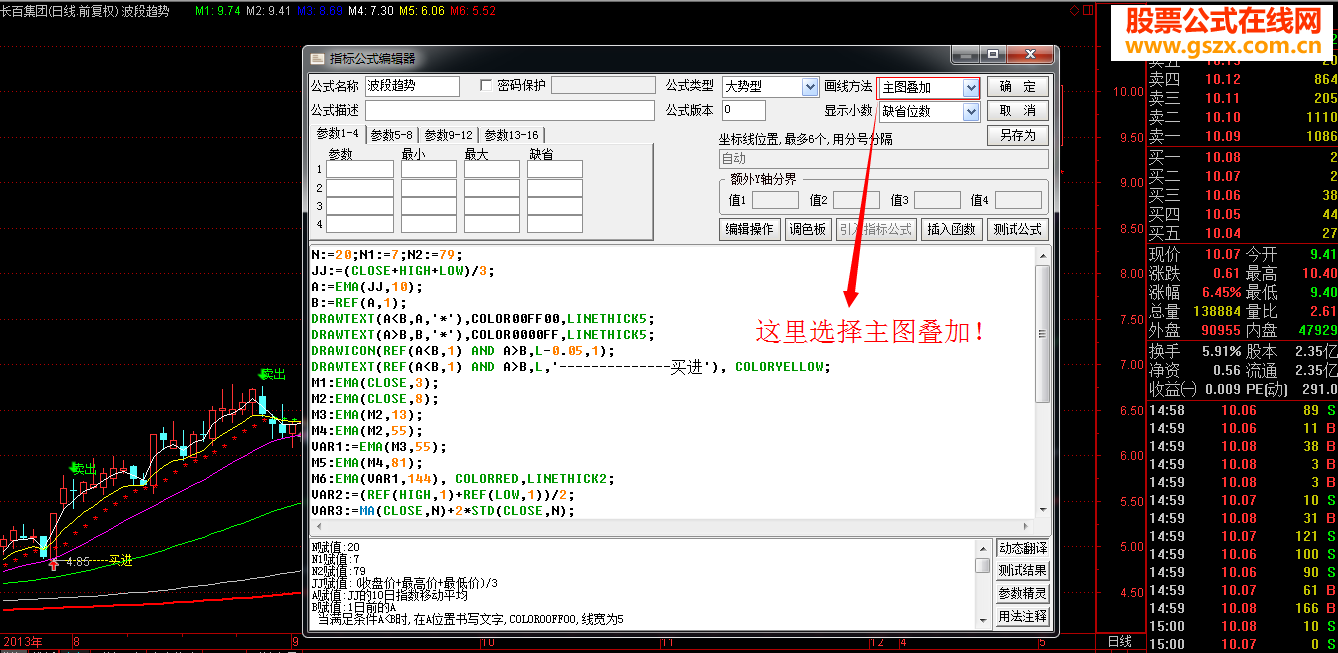Screen dimensions: 1338x653
Task: Click the 现价 10.07 value
Action: (x=1222, y=254)
